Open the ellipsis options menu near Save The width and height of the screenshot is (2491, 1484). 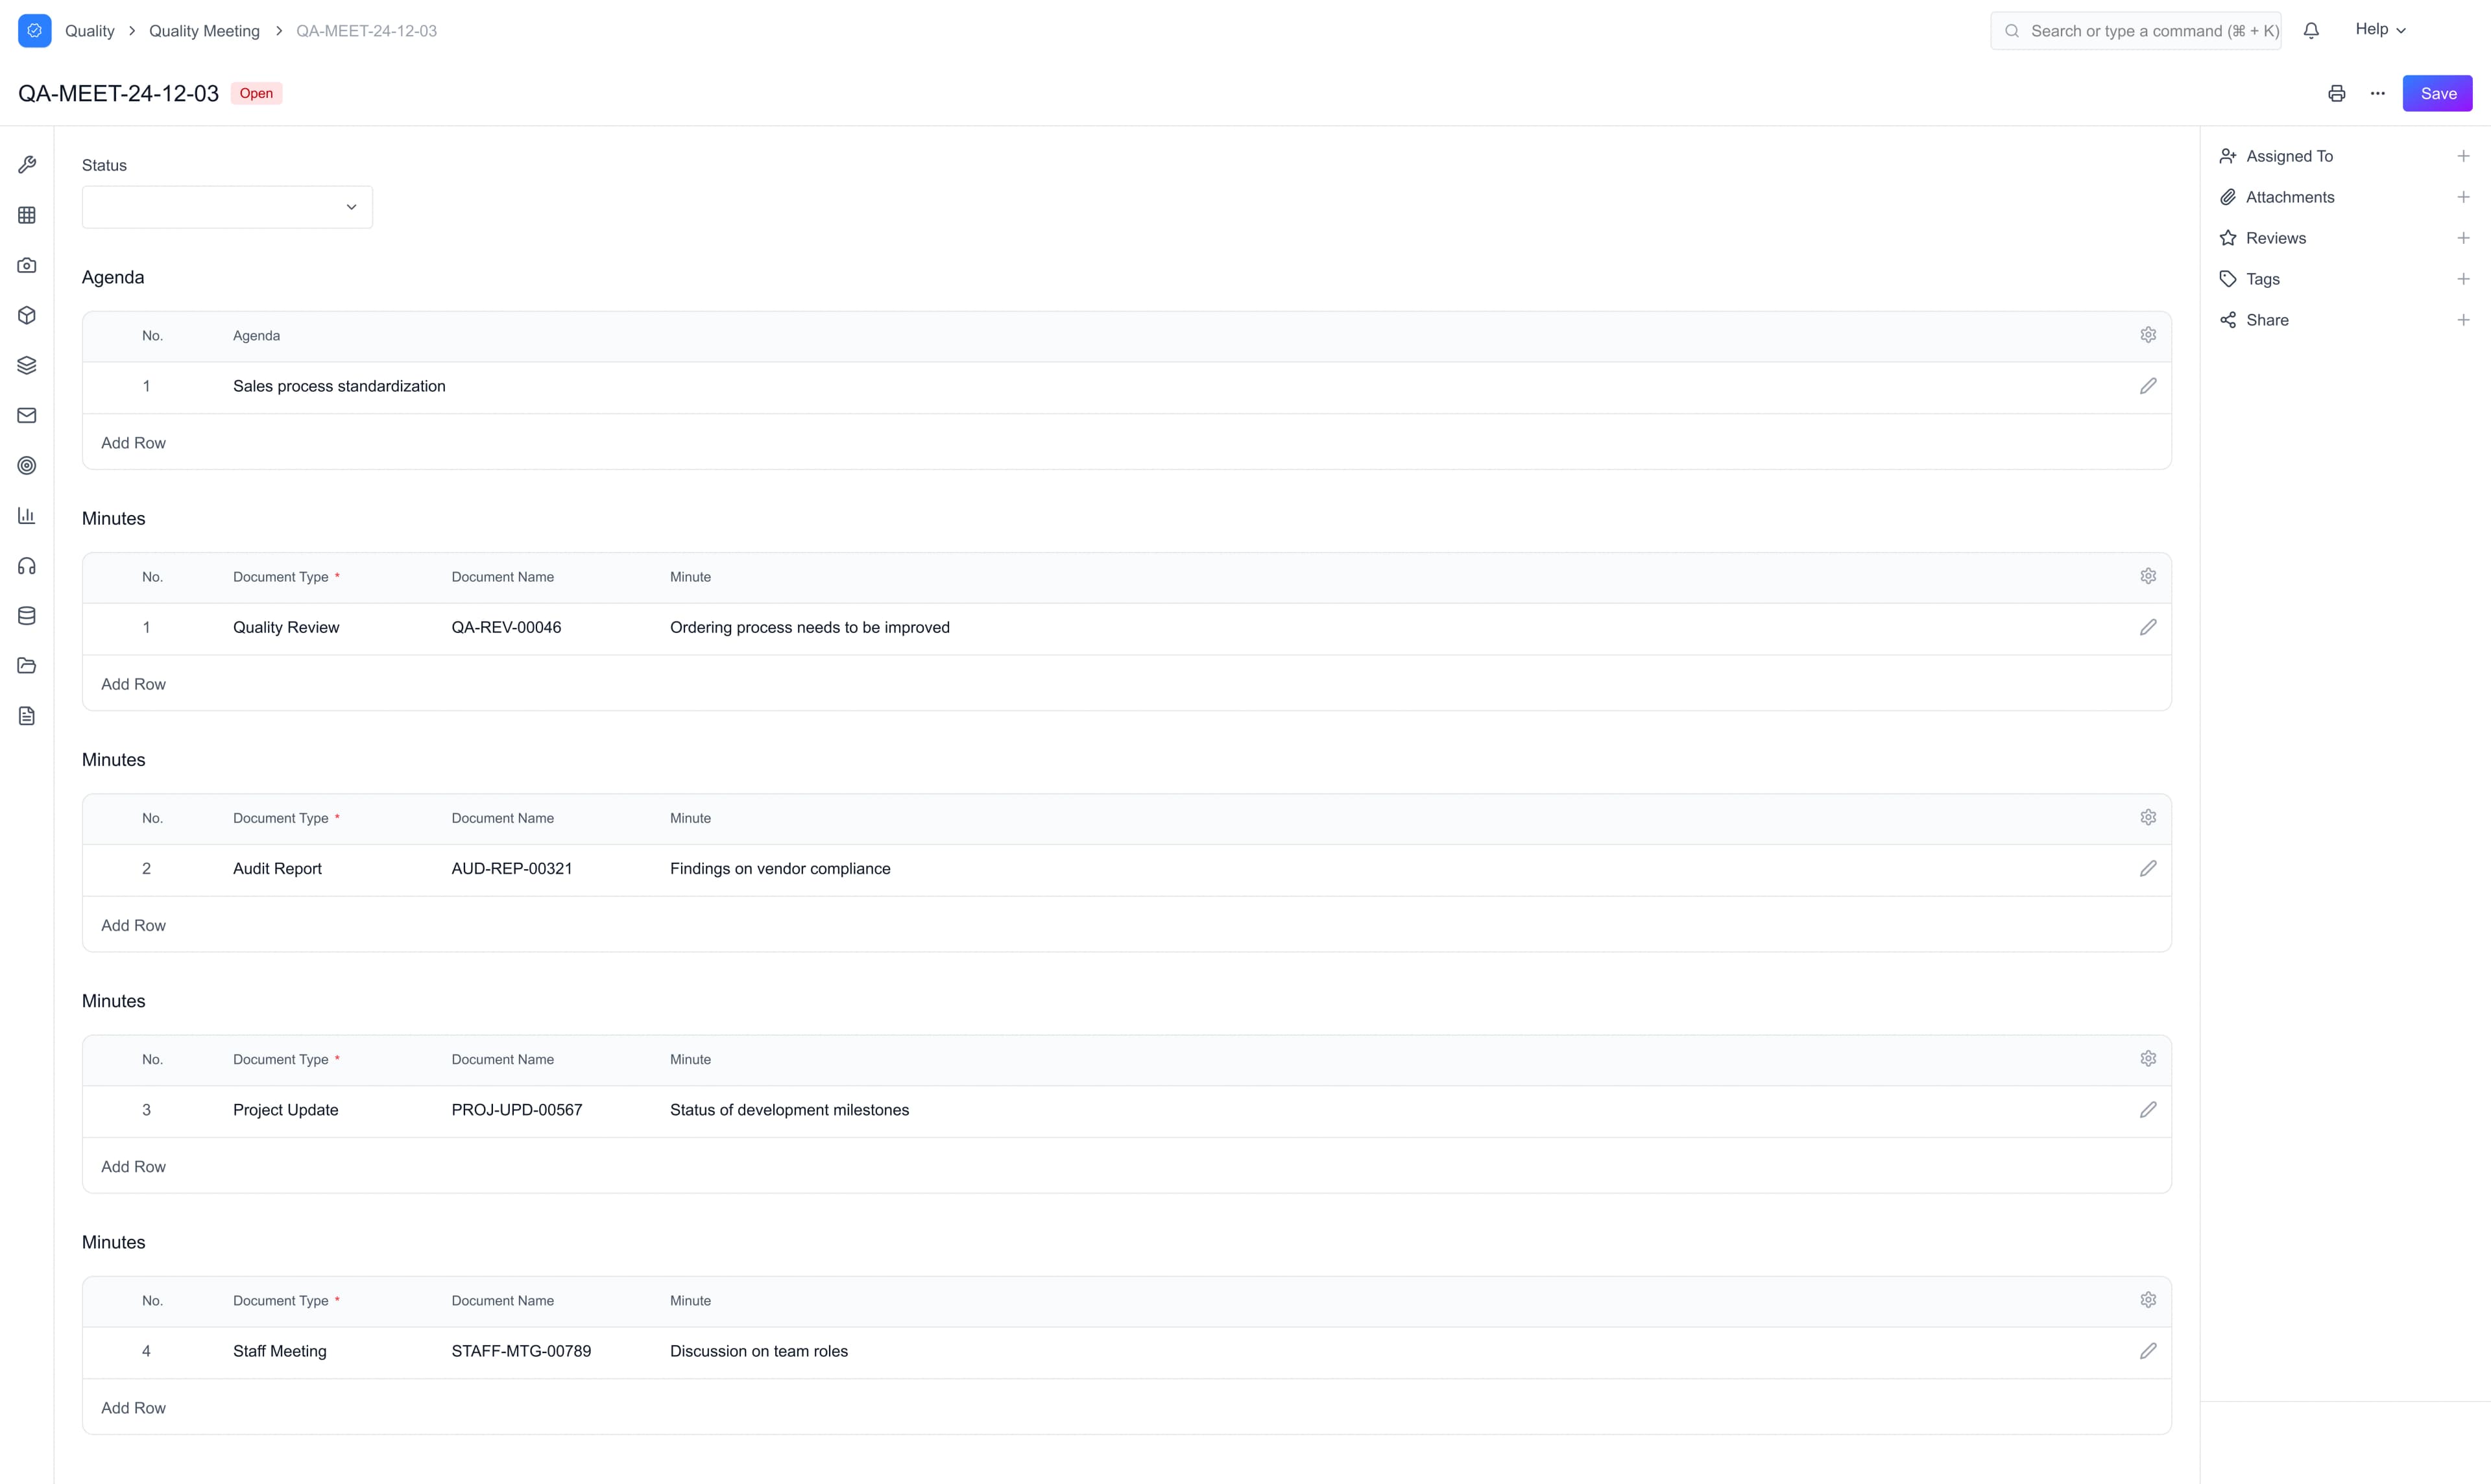tap(2378, 93)
